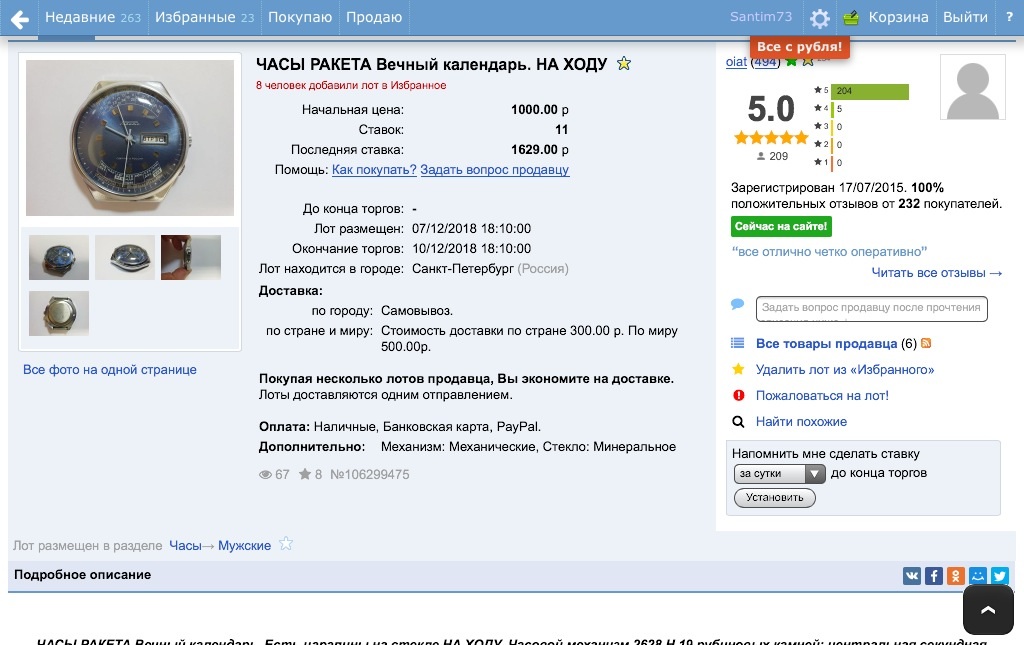Open settings via the gear icon
The height and width of the screenshot is (645, 1024).
click(820, 18)
